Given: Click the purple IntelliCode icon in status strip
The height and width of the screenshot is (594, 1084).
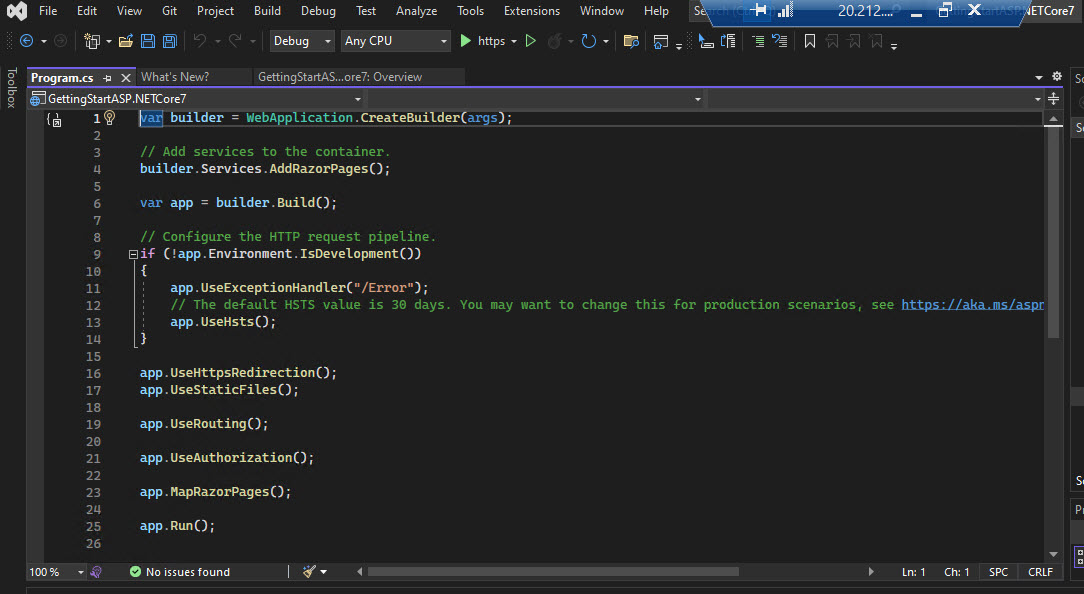Looking at the screenshot, I should click(96, 572).
